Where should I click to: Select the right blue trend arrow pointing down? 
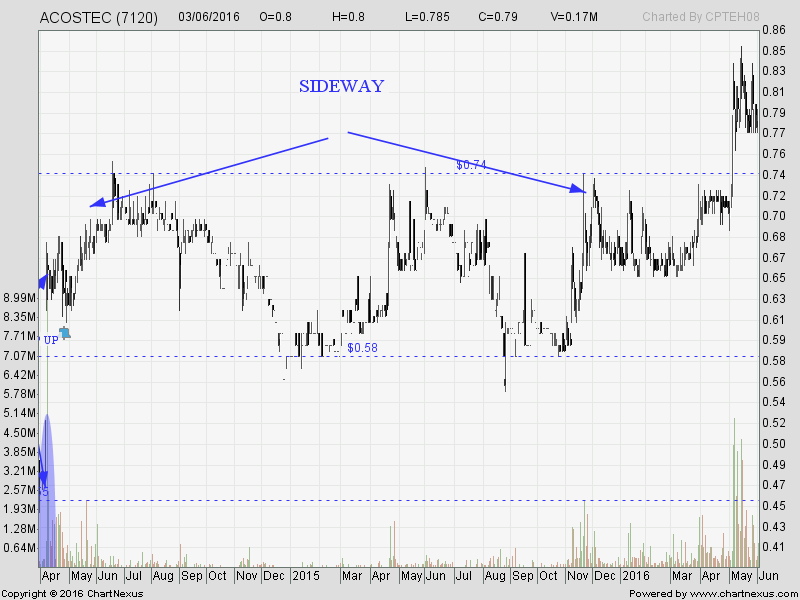tap(575, 190)
